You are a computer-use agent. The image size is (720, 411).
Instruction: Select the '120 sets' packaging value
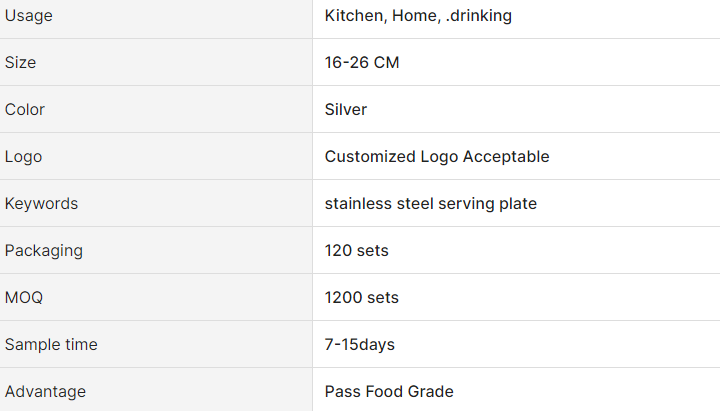[x=357, y=250]
